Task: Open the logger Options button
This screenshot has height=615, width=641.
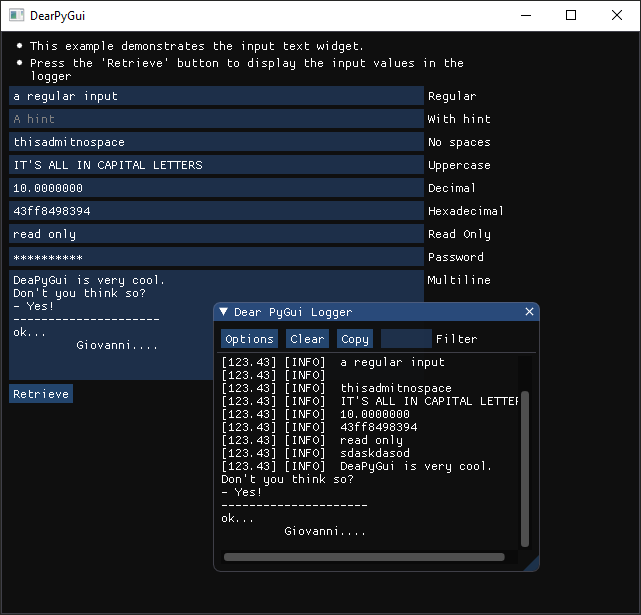Action: (249, 339)
